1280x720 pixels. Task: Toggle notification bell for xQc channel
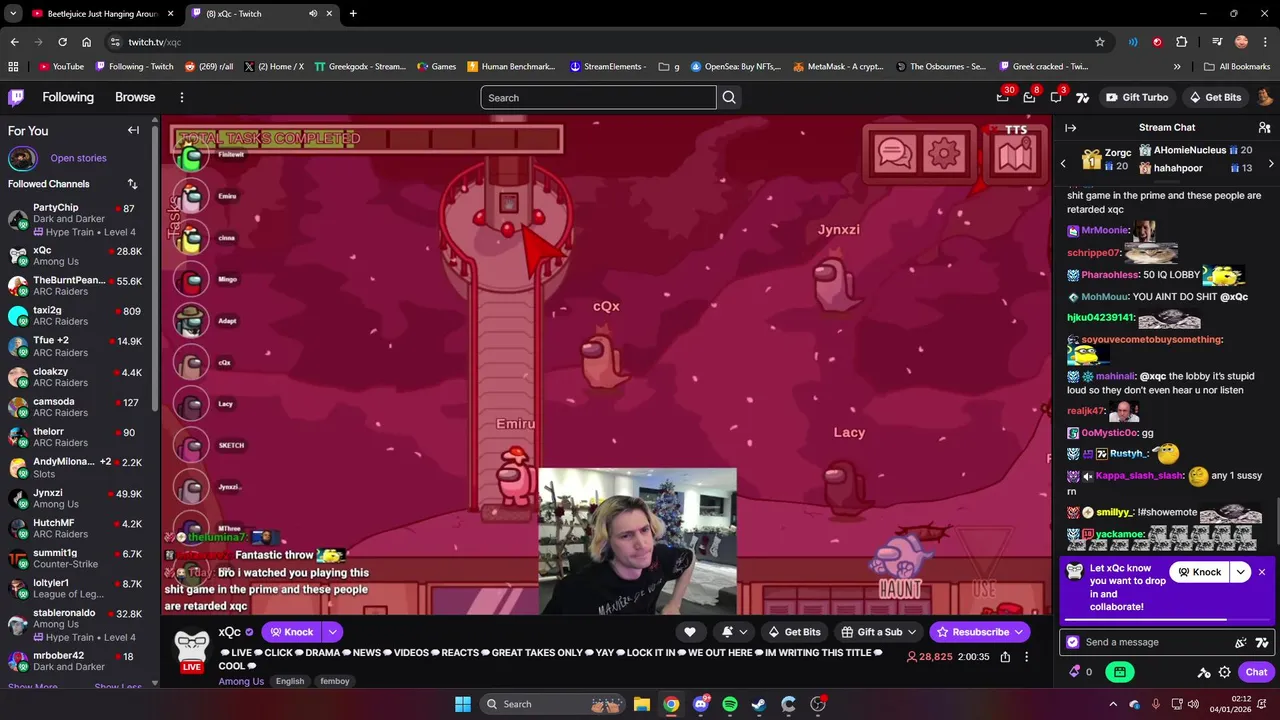(727, 632)
